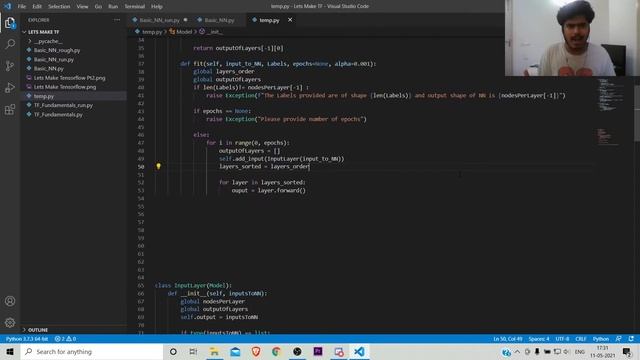640x360 pixels.
Task: Click the Windows search box
Action: 91,352
